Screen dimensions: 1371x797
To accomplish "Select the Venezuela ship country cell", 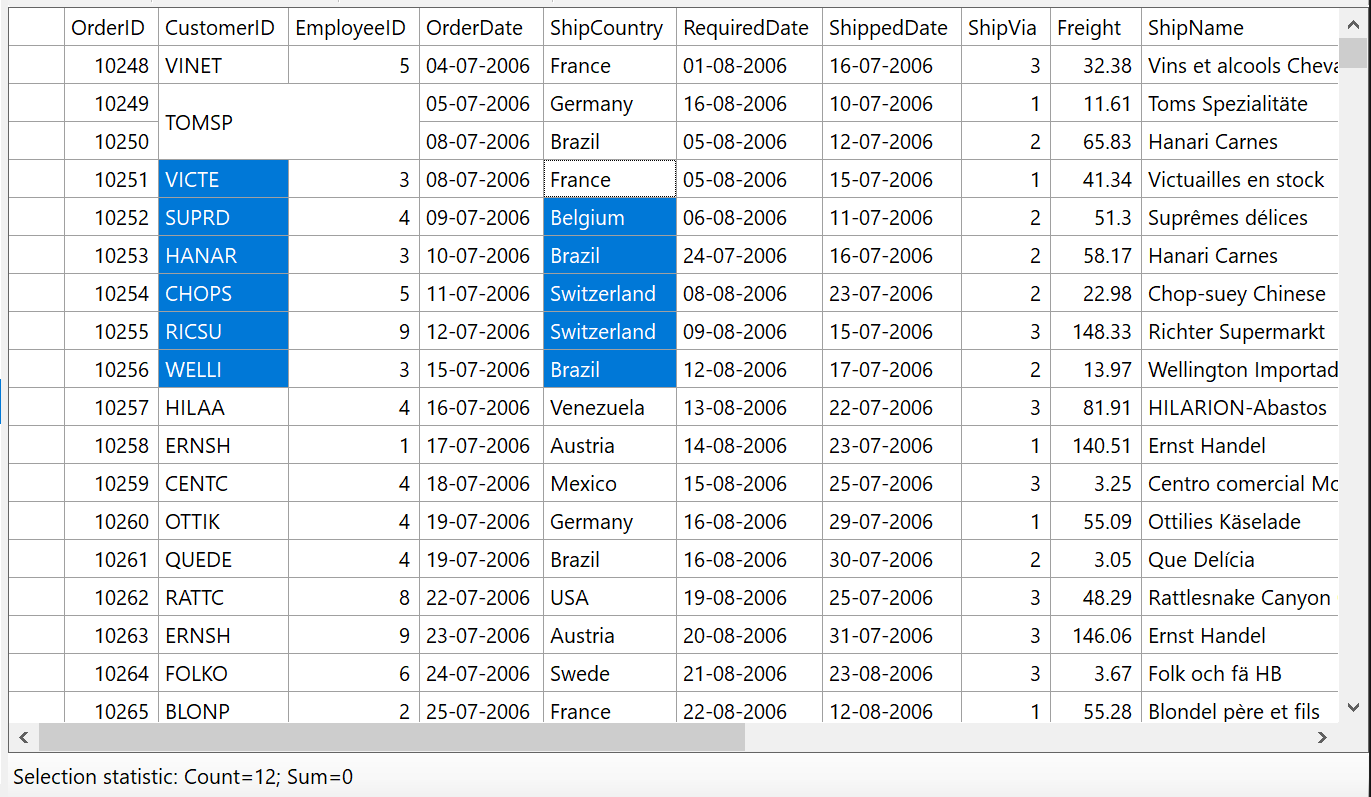I will click(610, 408).
